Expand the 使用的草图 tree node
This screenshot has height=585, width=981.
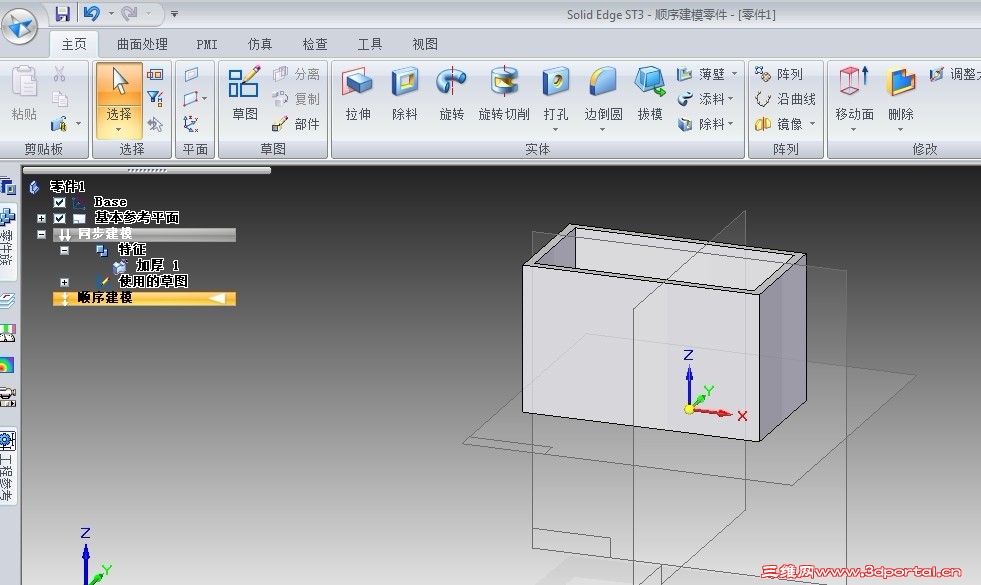coord(64,282)
